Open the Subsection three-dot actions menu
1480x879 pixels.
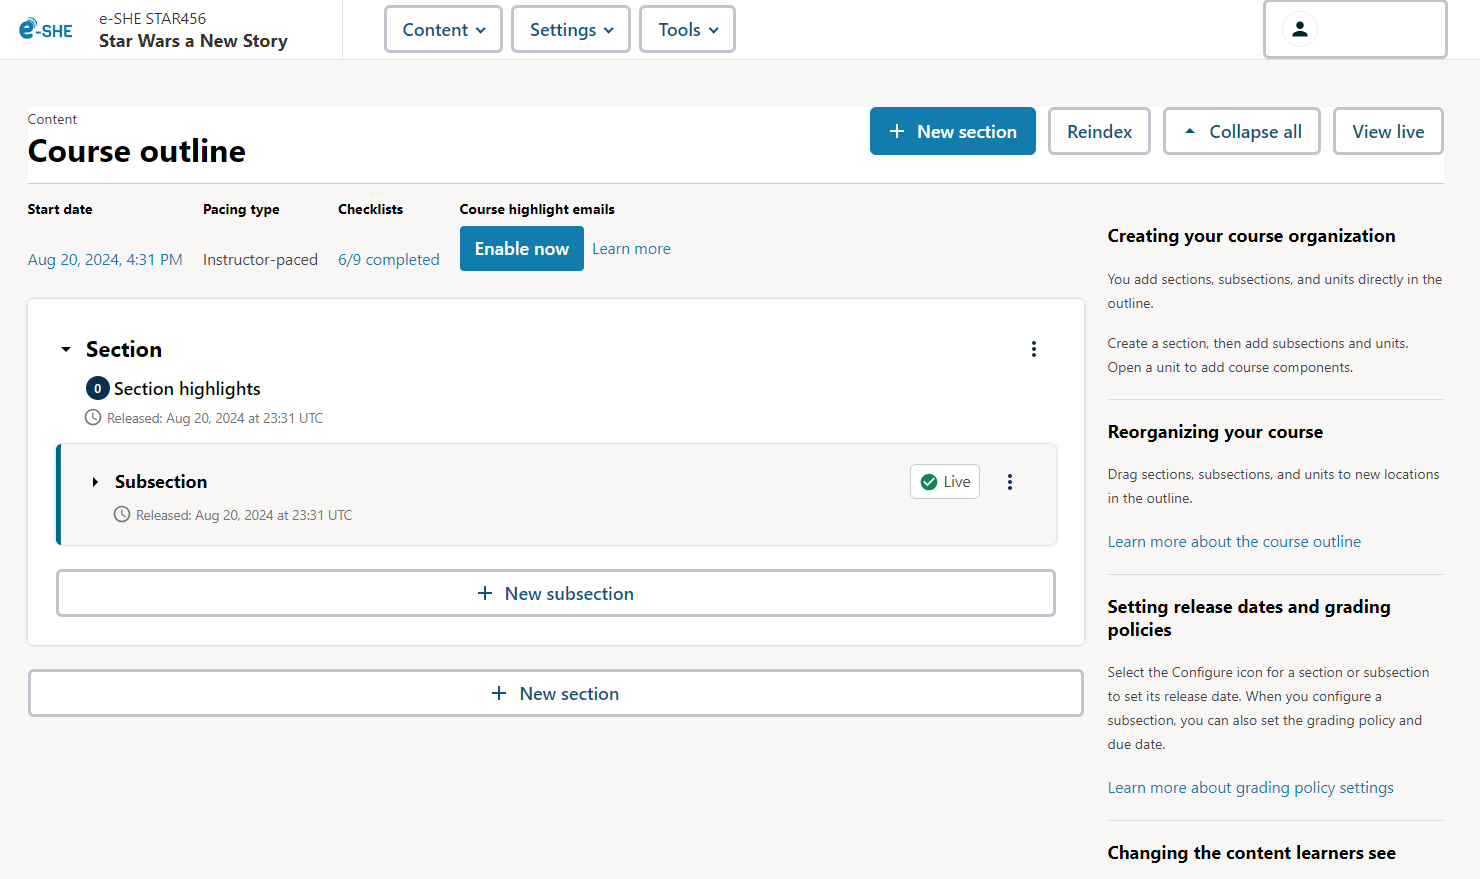click(1009, 482)
